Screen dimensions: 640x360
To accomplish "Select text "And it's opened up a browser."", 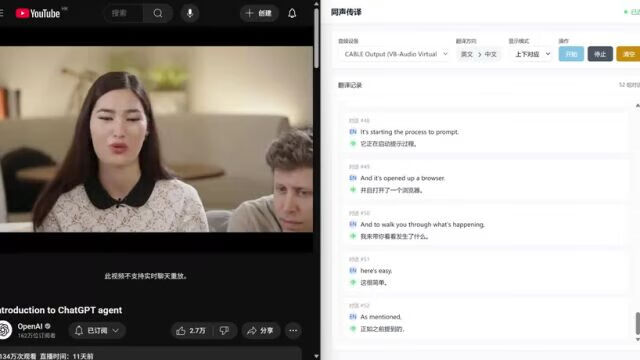I will click(402, 178).
